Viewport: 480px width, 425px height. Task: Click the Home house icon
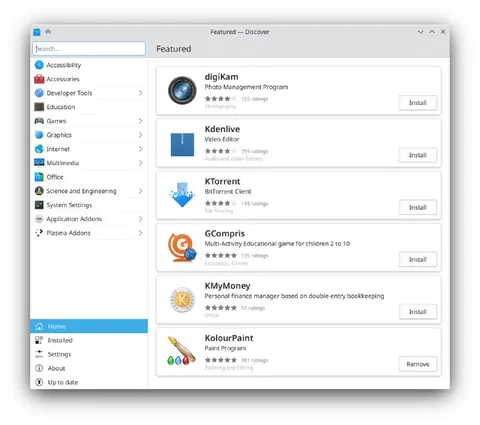click(39, 326)
